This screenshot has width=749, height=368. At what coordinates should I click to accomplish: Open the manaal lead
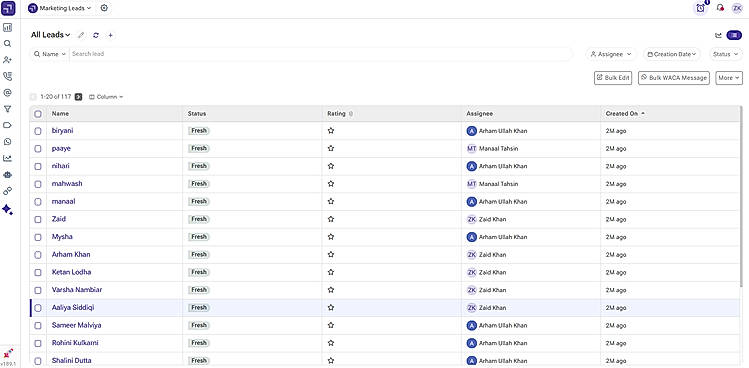64,201
